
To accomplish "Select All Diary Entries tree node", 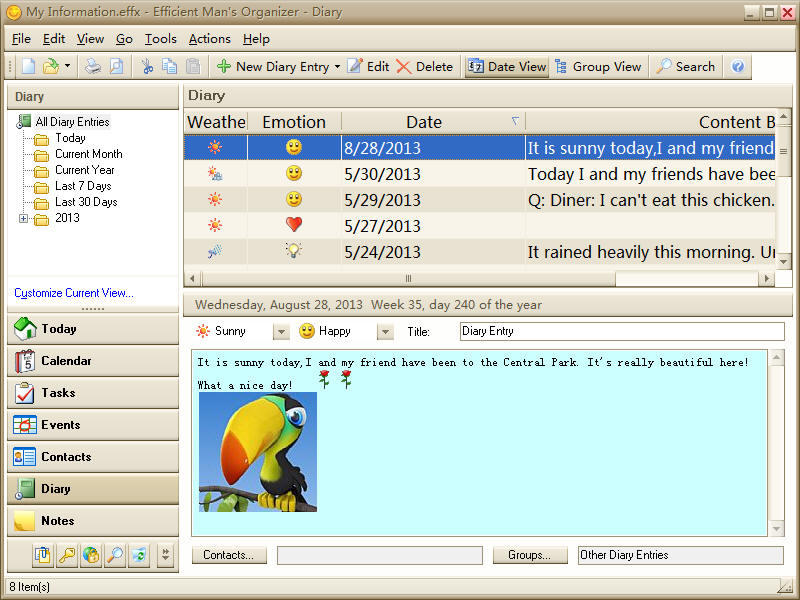I will [x=72, y=121].
